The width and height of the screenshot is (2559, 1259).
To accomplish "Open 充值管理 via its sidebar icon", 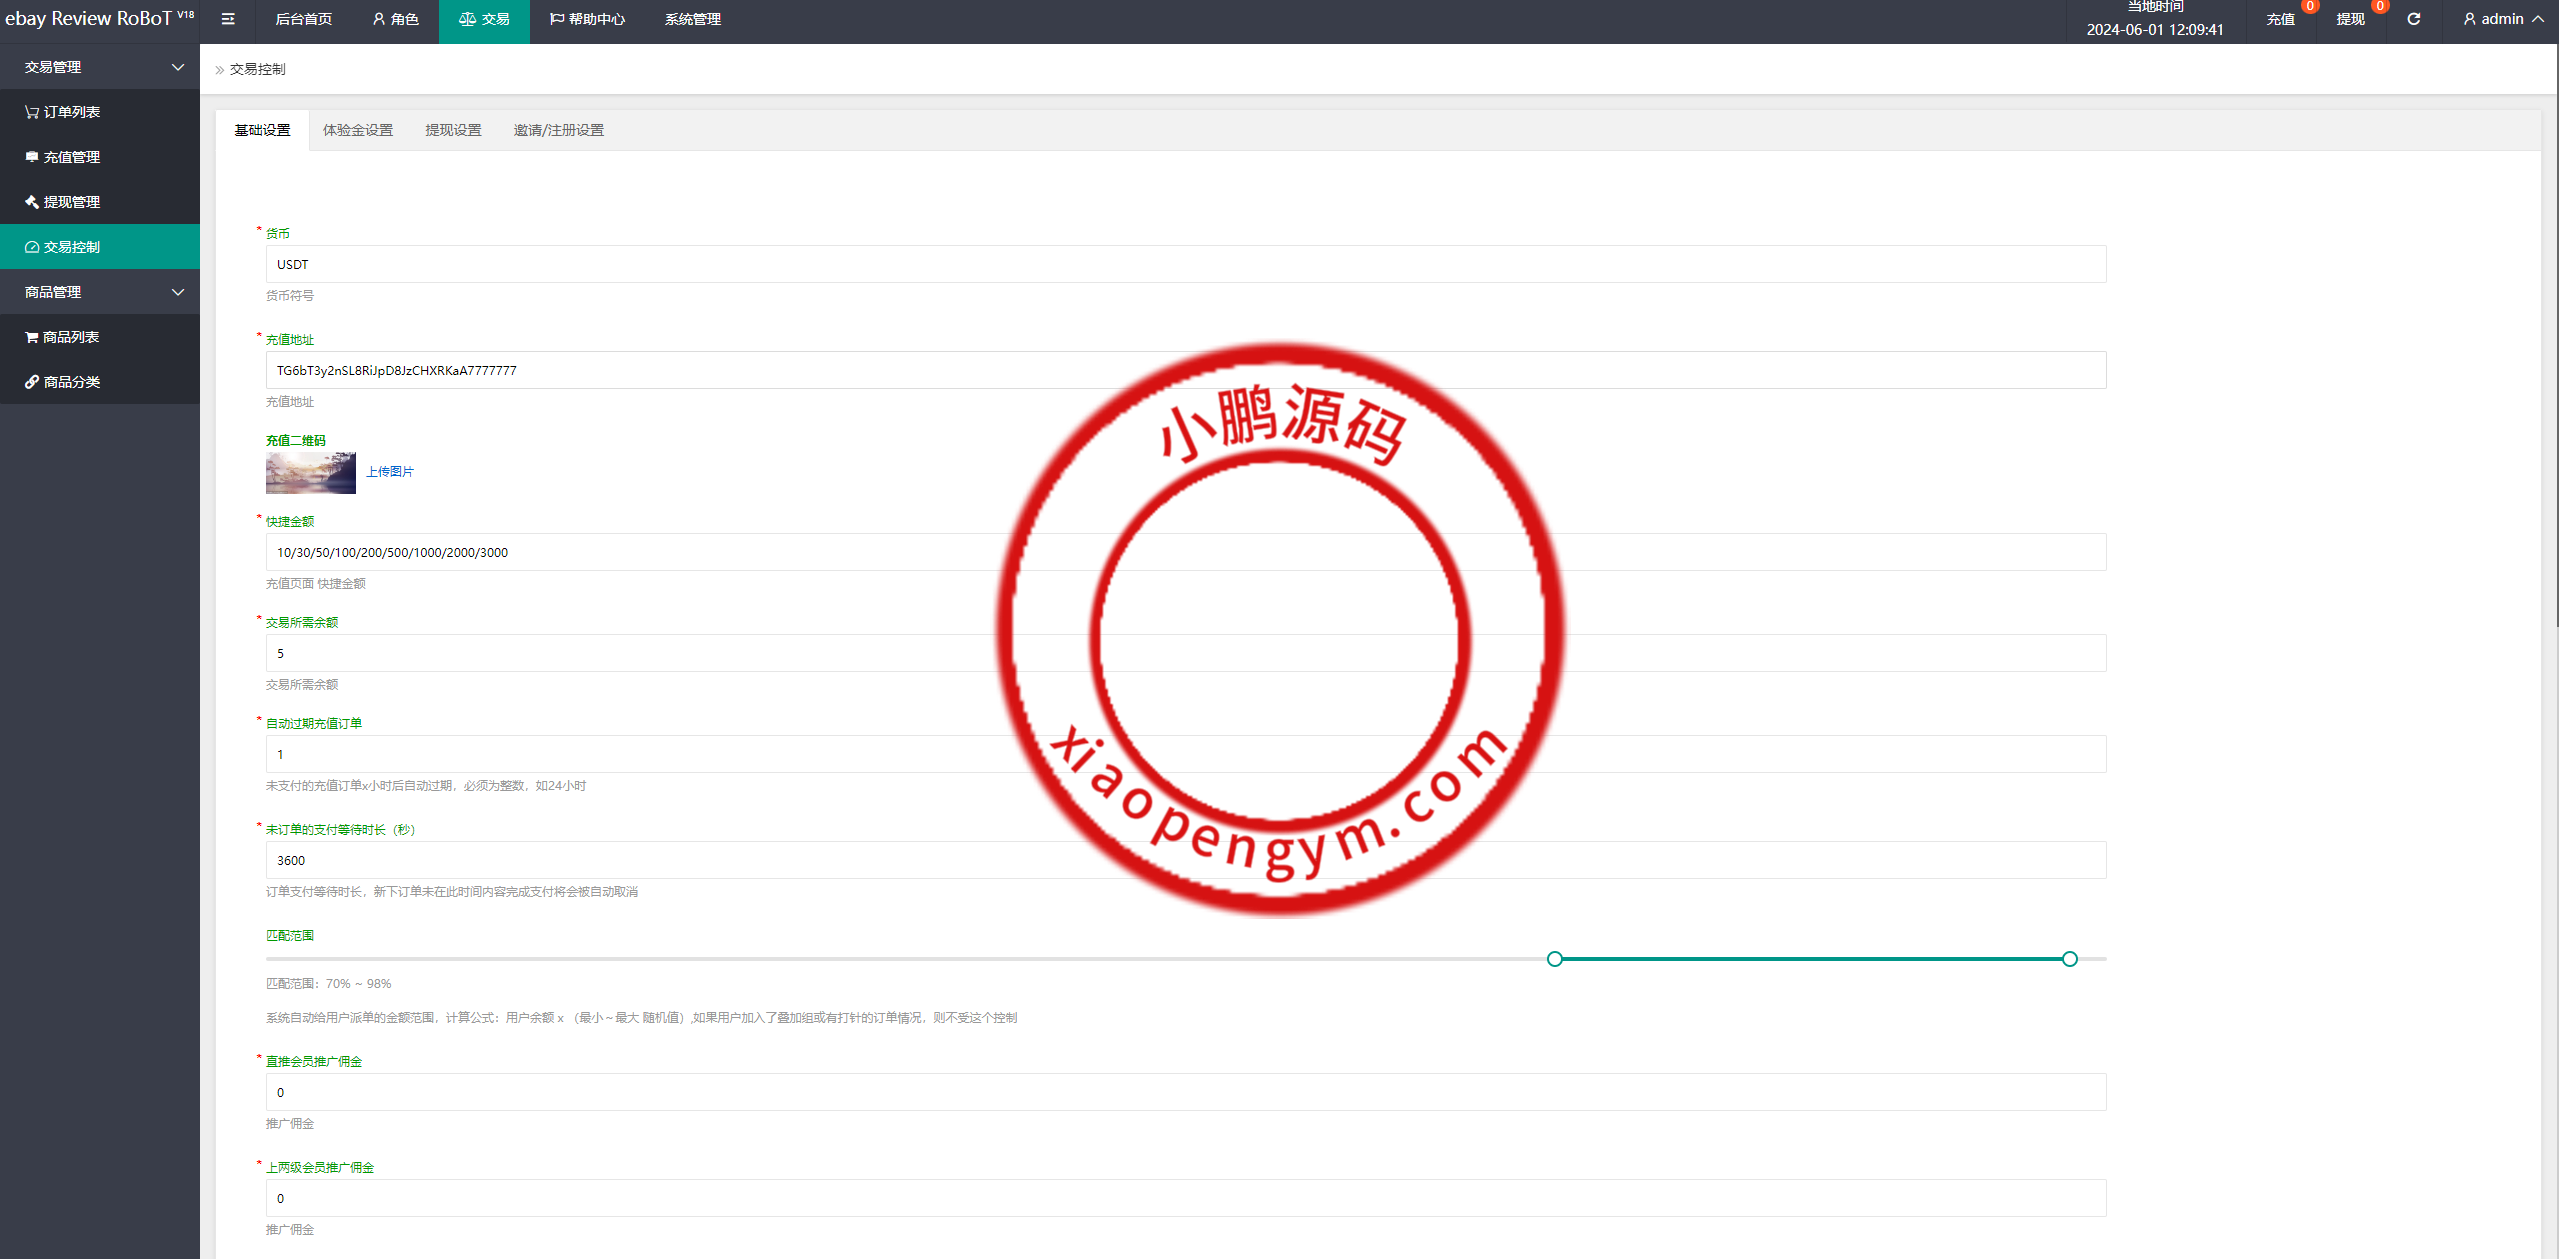I will coord(31,156).
